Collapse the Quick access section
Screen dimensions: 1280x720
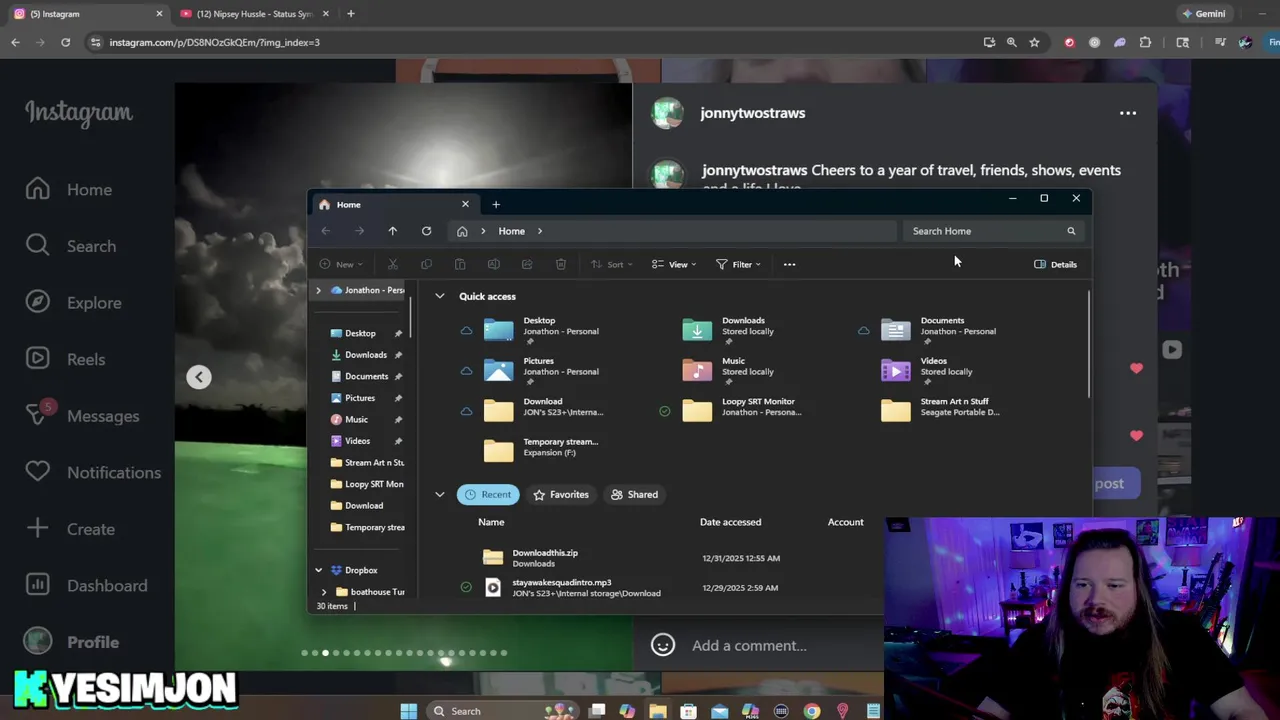[x=439, y=296]
